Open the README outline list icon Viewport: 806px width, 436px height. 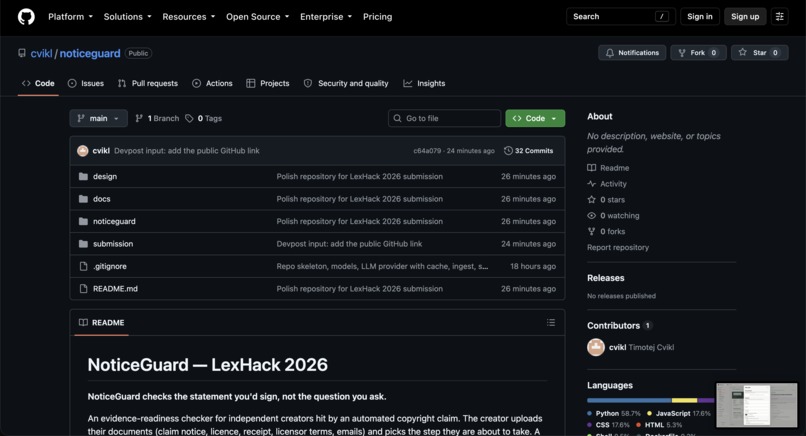click(551, 322)
